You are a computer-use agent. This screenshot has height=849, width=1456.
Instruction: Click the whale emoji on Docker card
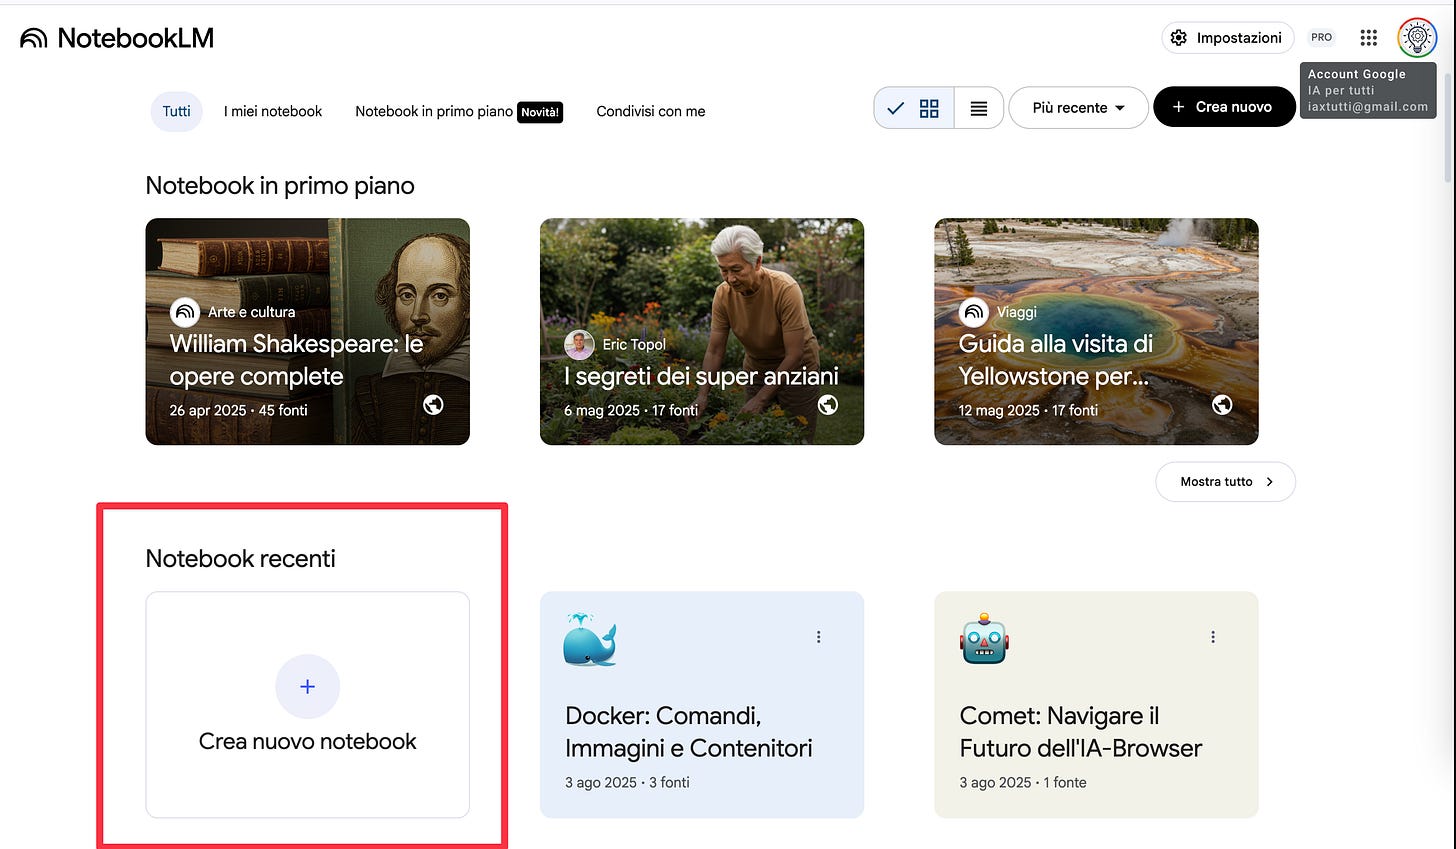tap(590, 640)
